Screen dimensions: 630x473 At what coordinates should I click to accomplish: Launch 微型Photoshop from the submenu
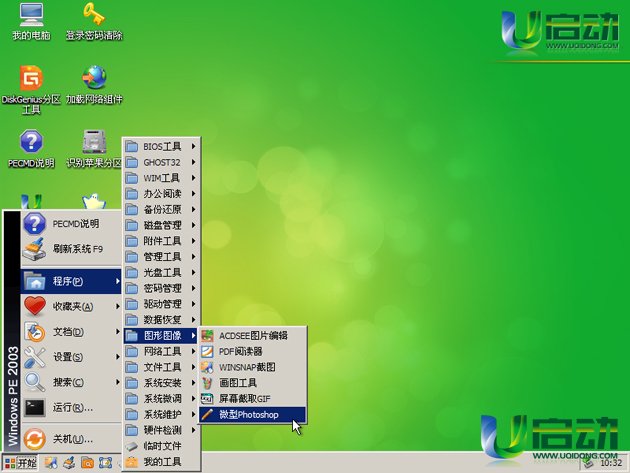(x=253, y=414)
